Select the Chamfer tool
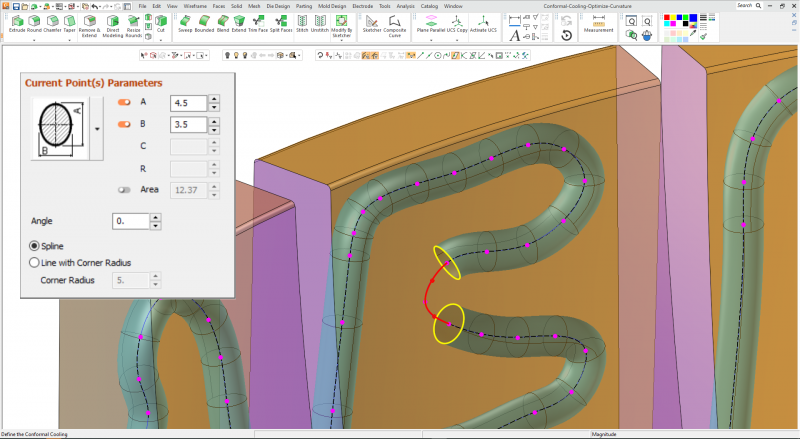Image resolution: width=800 pixels, height=439 pixels. click(53, 24)
